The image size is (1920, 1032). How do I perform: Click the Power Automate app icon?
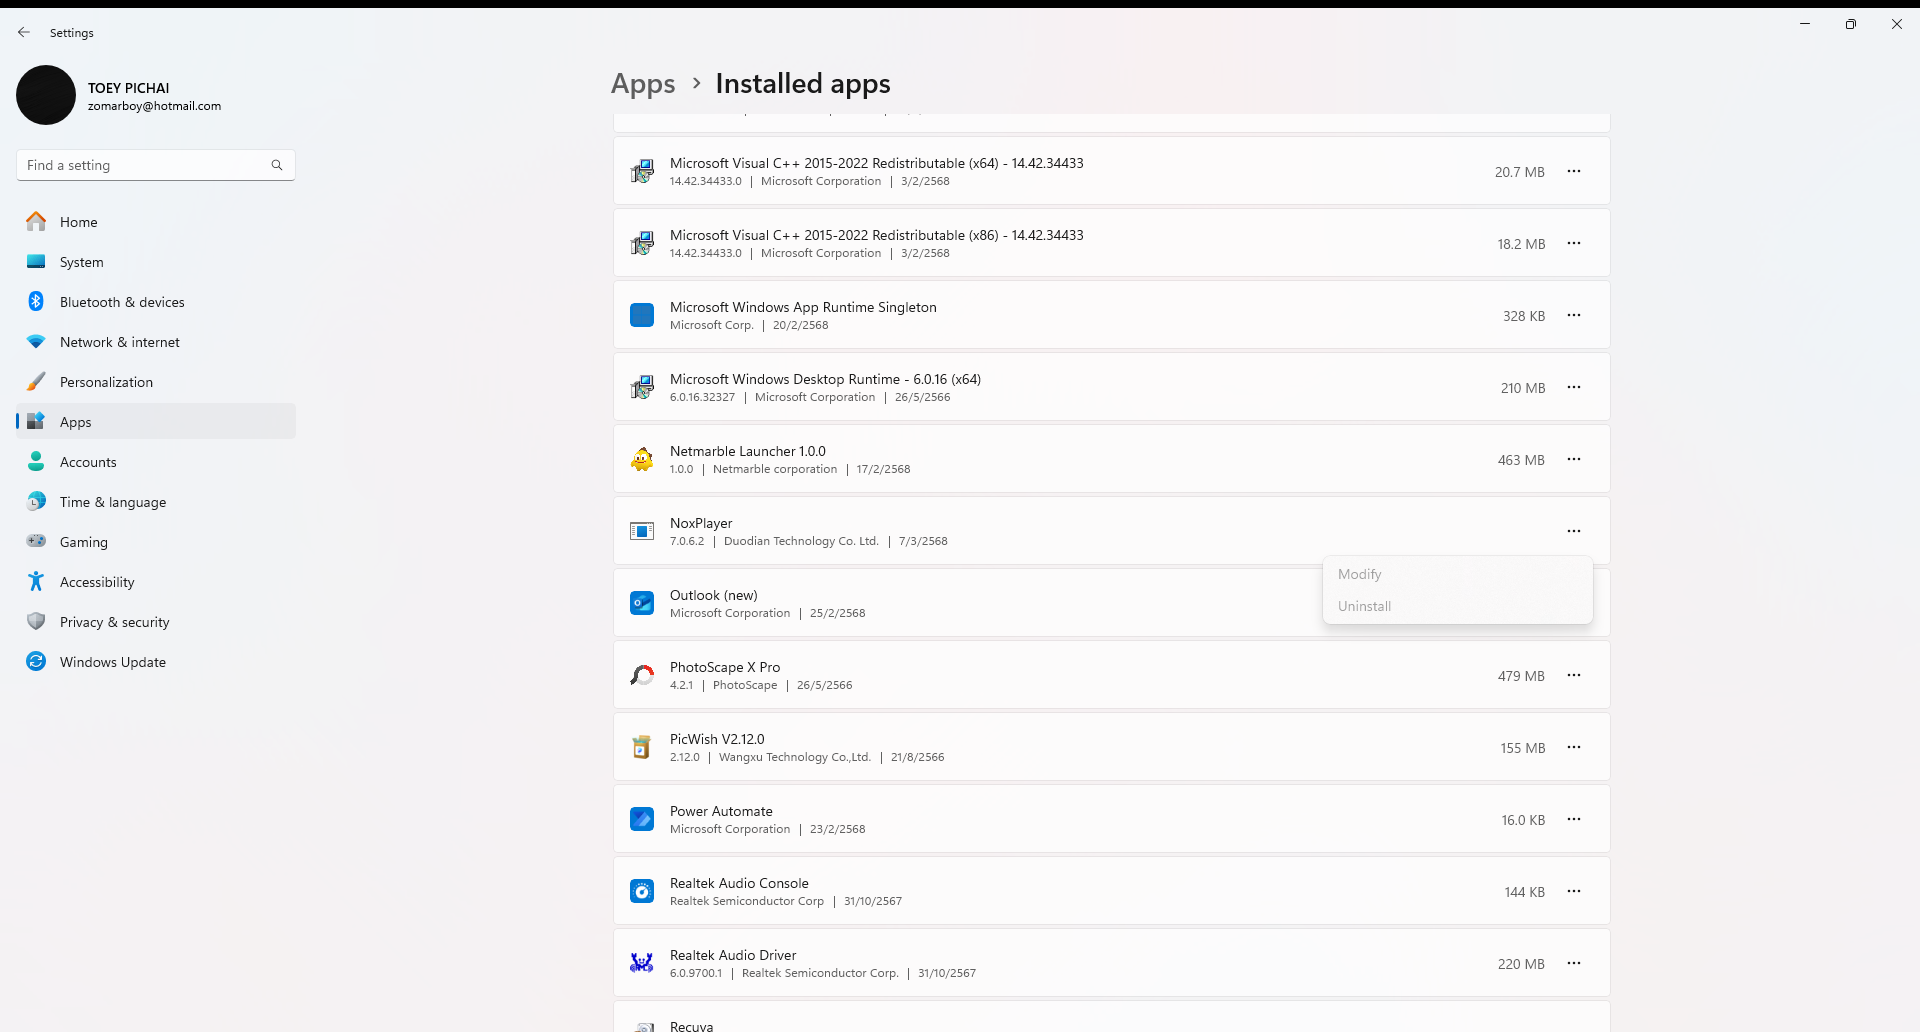[x=642, y=819]
